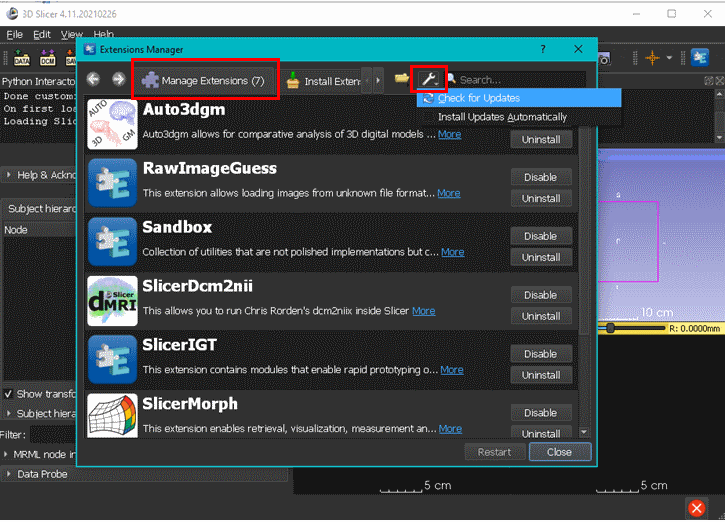Open the wrench settings tool button
This screenshot has height=522, width=725.
[429, 79]
